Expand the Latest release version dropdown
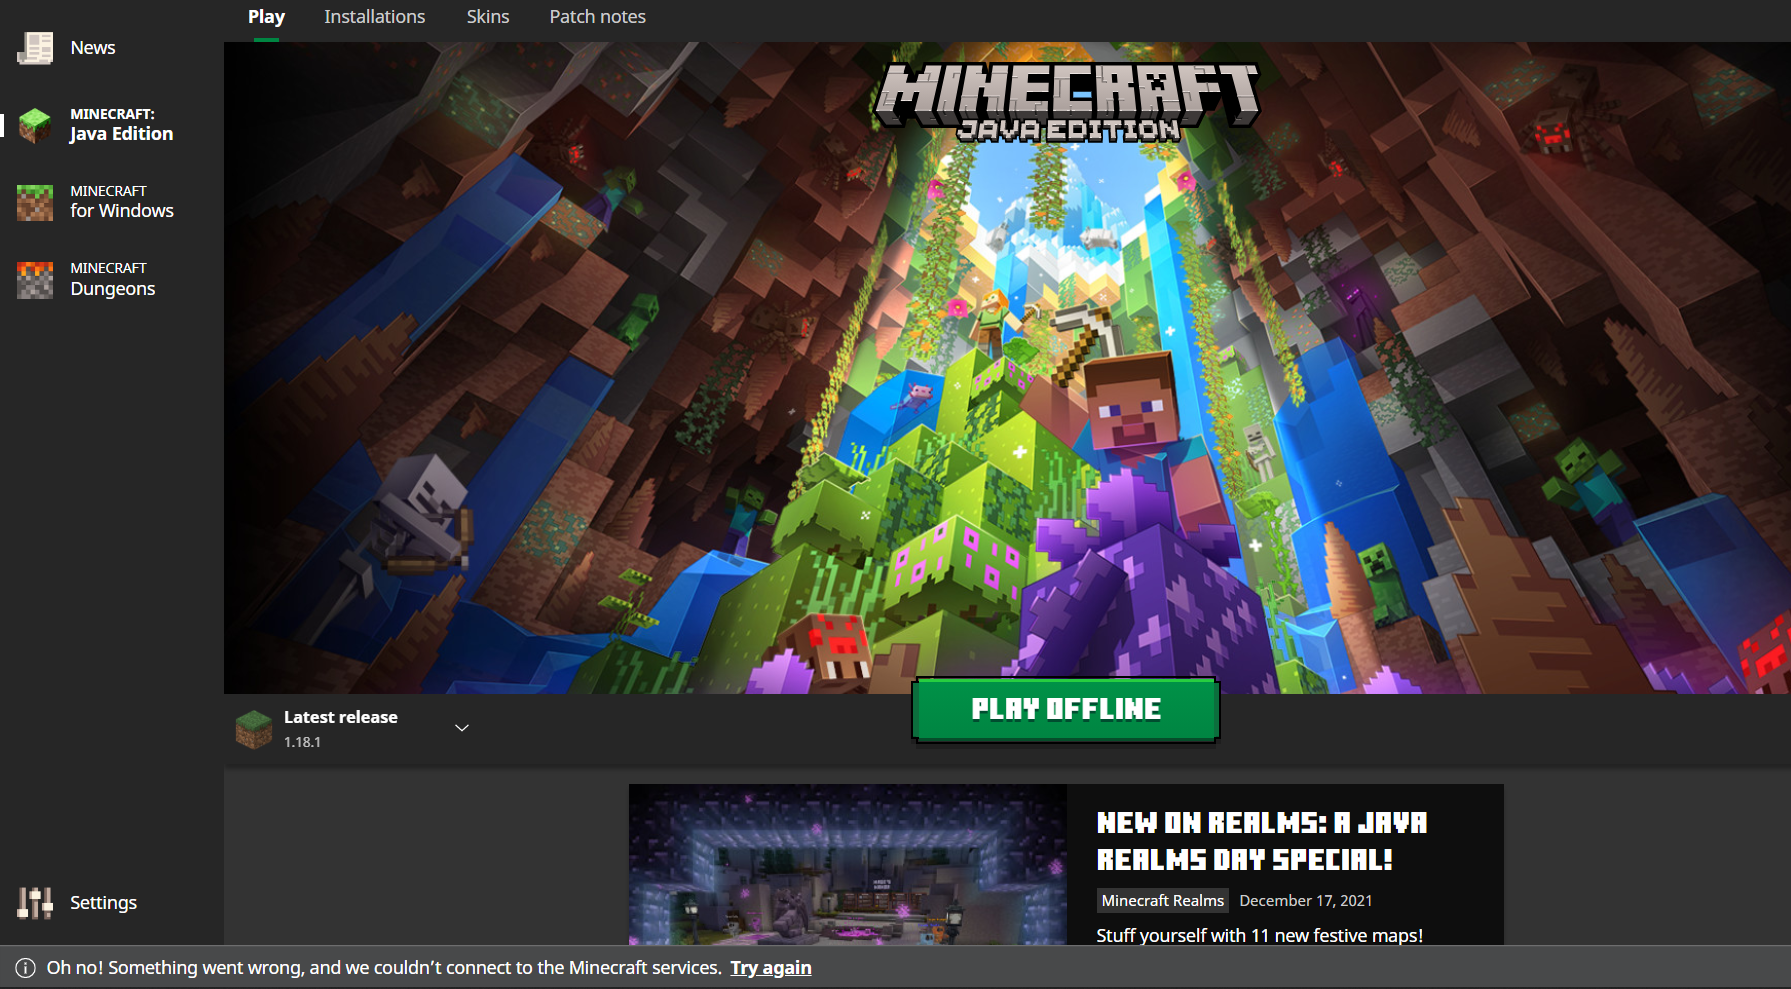 pyautogui.click(x=462, y=728)
